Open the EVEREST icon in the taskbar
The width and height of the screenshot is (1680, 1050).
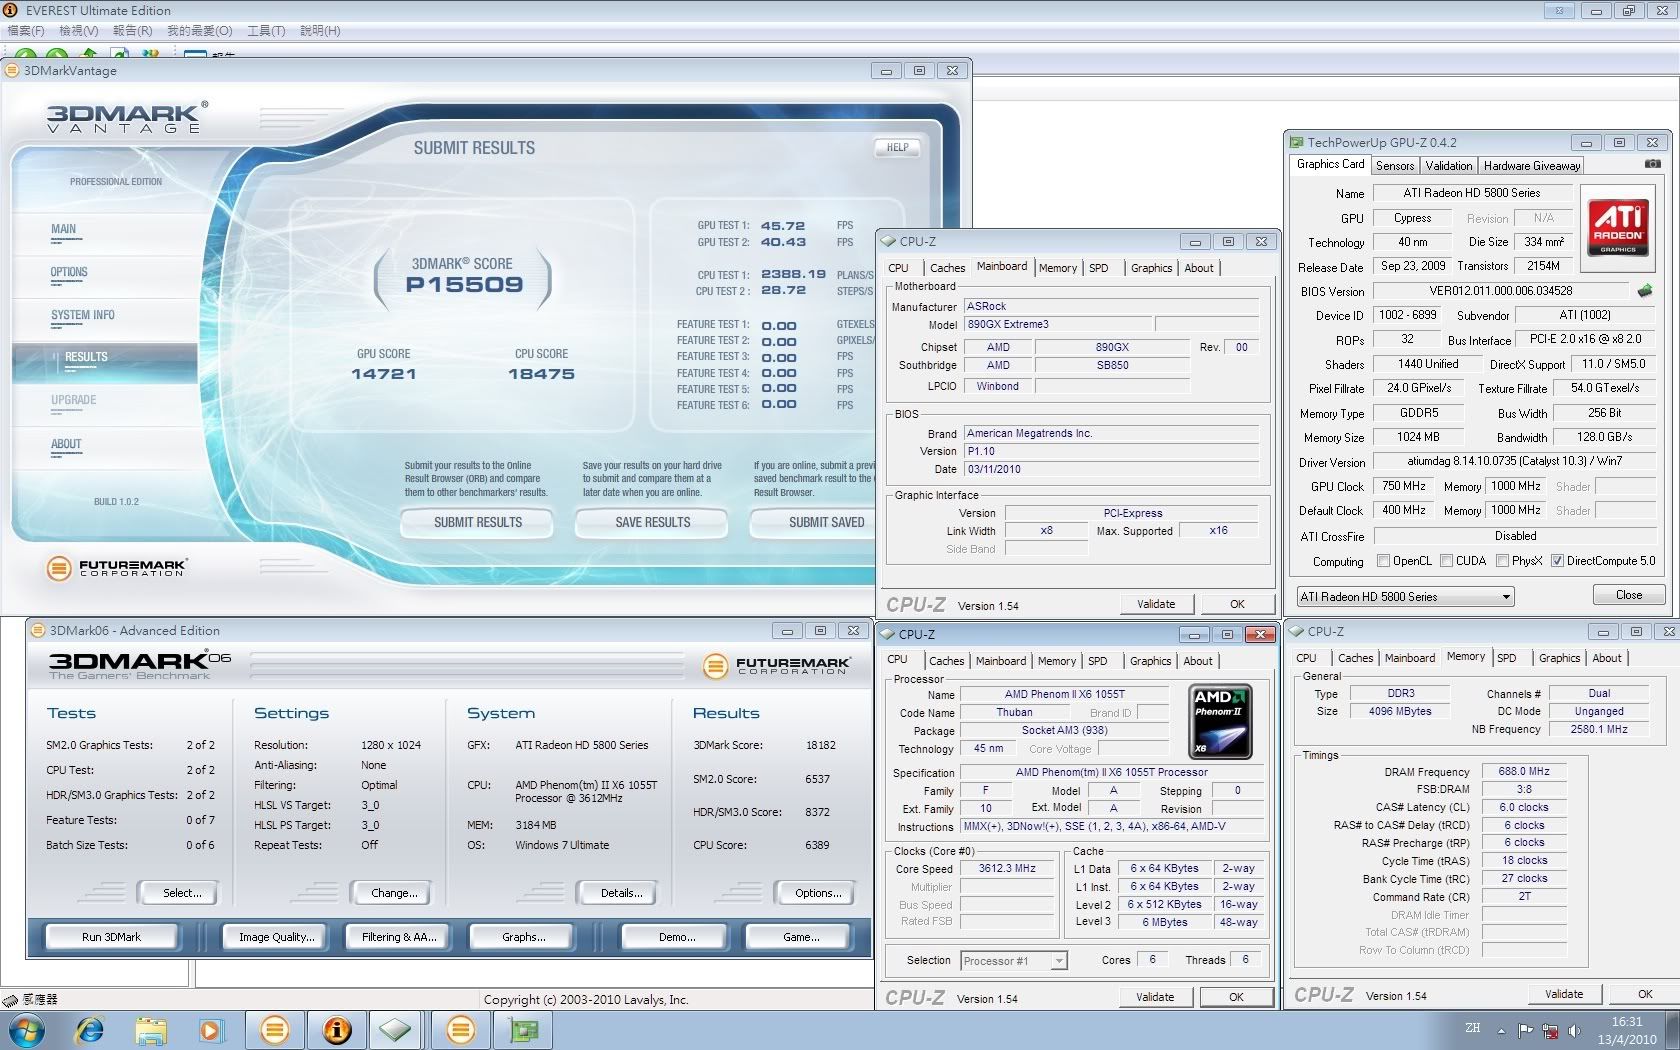[337, 1030]
